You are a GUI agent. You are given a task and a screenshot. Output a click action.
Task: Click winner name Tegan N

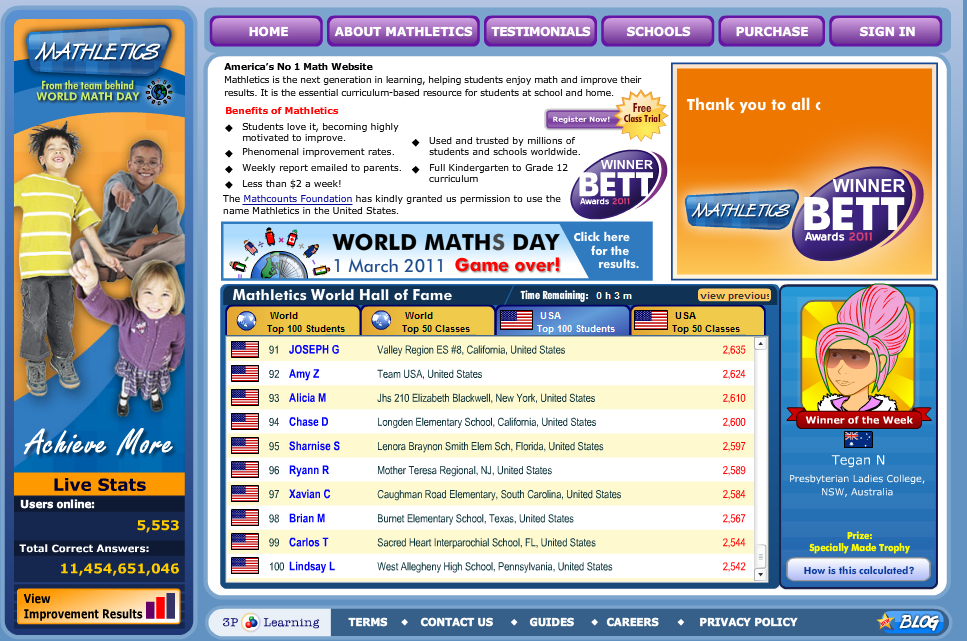[858, 460]
